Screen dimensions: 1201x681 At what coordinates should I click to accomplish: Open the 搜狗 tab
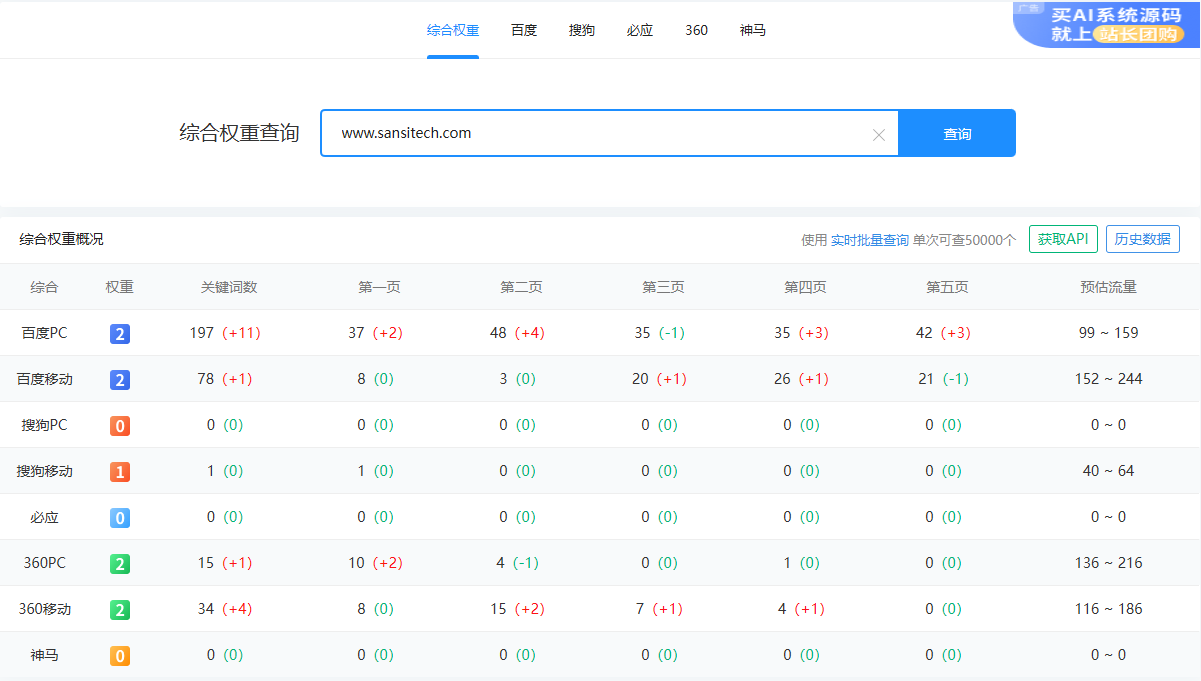(582, 30)
